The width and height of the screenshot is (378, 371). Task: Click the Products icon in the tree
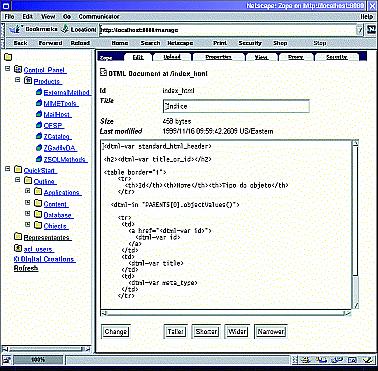coord(28,81)
